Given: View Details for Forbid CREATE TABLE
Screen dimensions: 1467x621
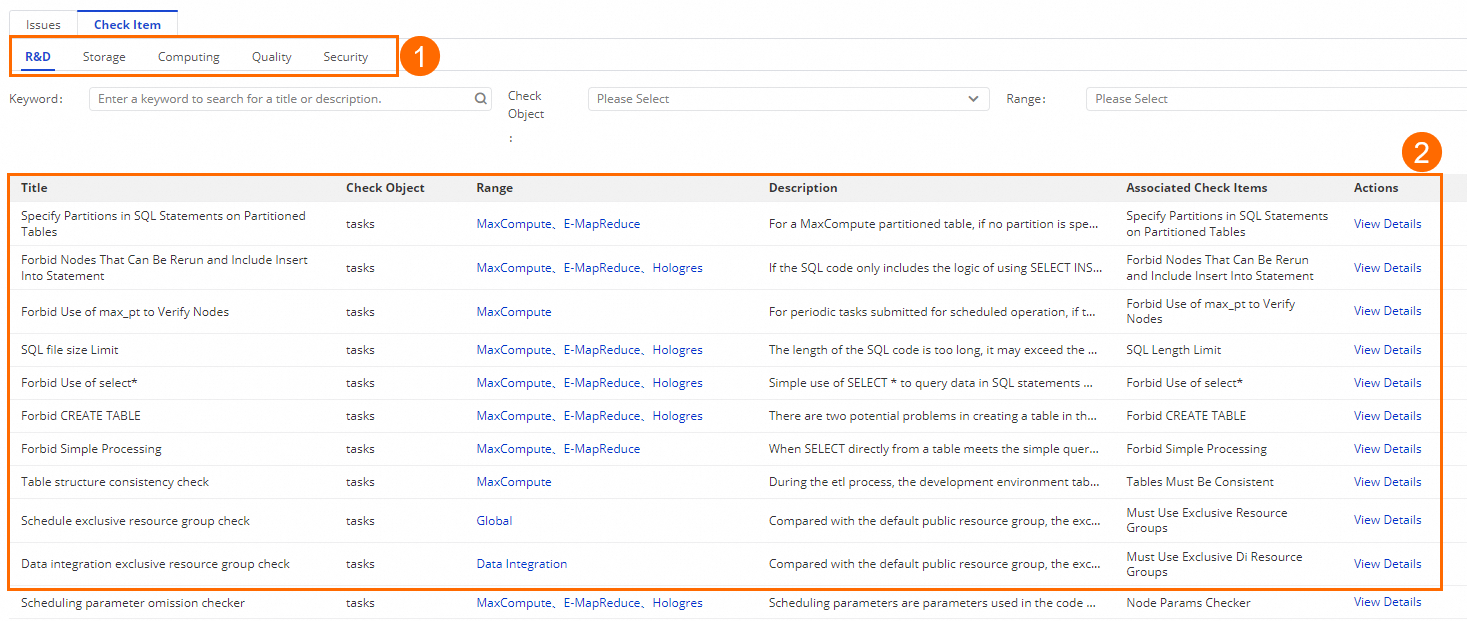Looking at the screenshot, I should click(1387, 416).
